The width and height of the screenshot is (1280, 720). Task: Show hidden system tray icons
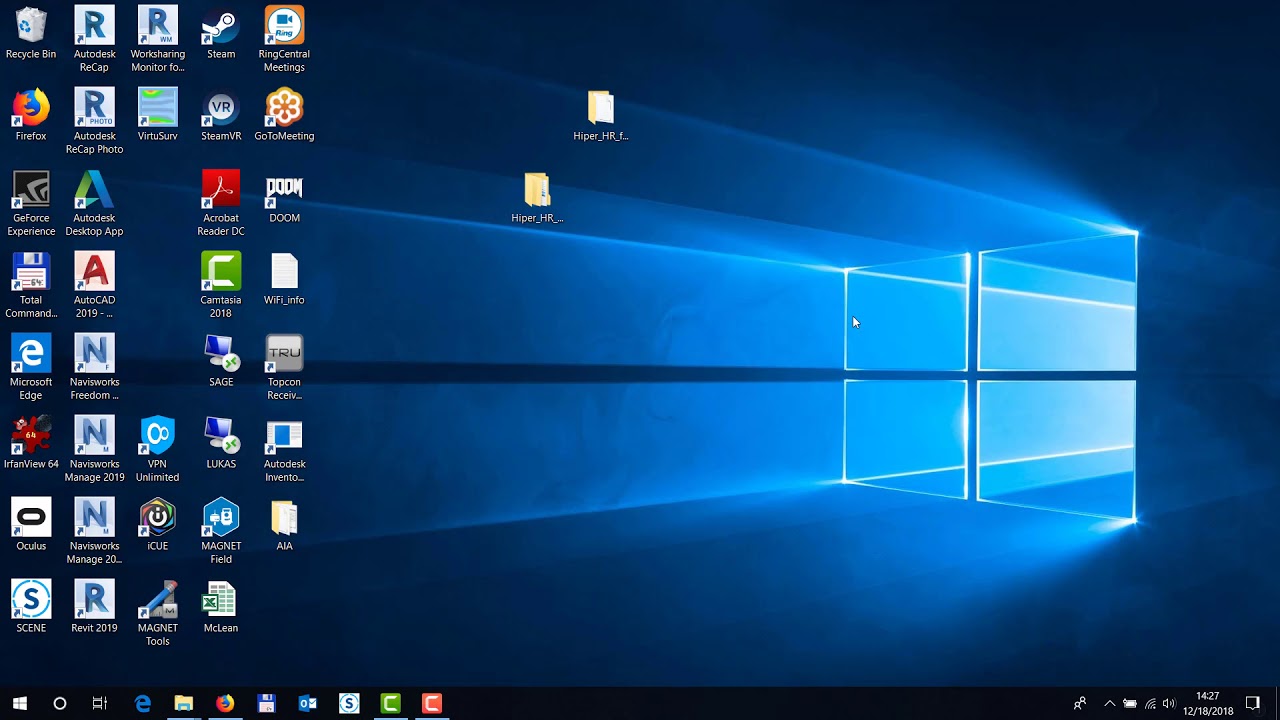pyautogui.click(x=1109, y=704)
